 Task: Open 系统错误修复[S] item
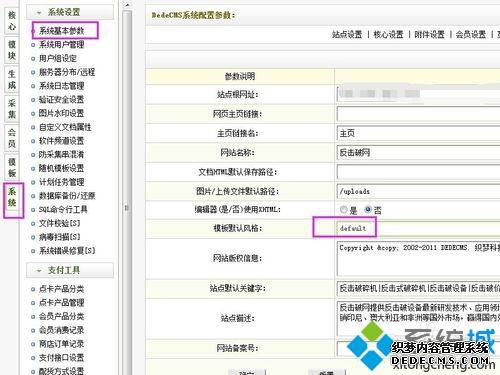[67, 251]
